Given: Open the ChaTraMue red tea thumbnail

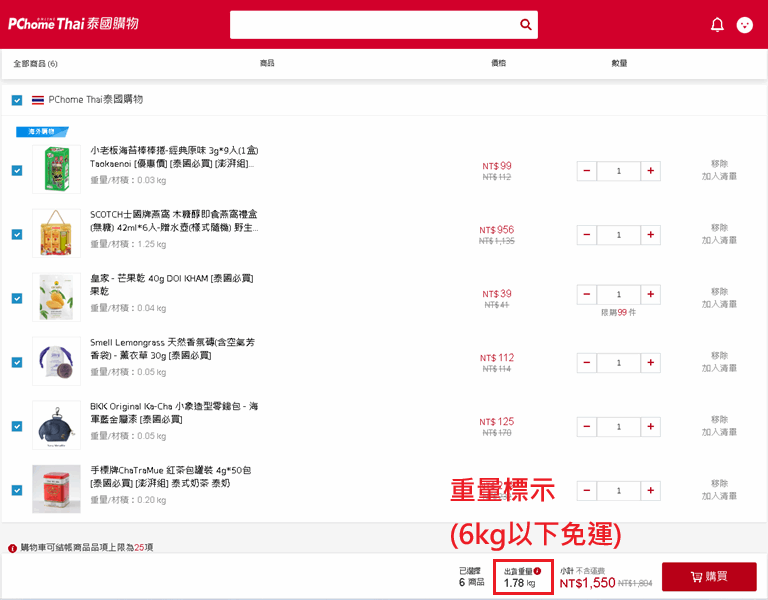Looking at the screenshot, I should pyautogui.click(x=56, y=489).
